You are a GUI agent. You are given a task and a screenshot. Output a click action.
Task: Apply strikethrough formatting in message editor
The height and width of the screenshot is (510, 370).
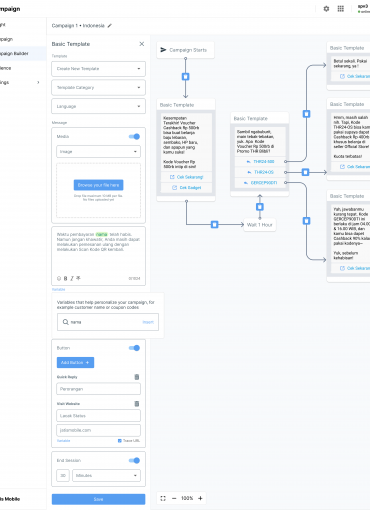click(78, 278)
